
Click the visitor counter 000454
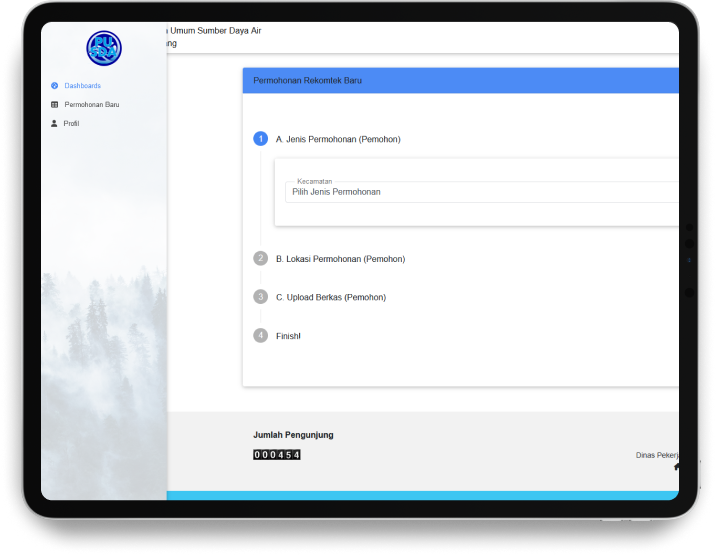click(x=277, y=455)
